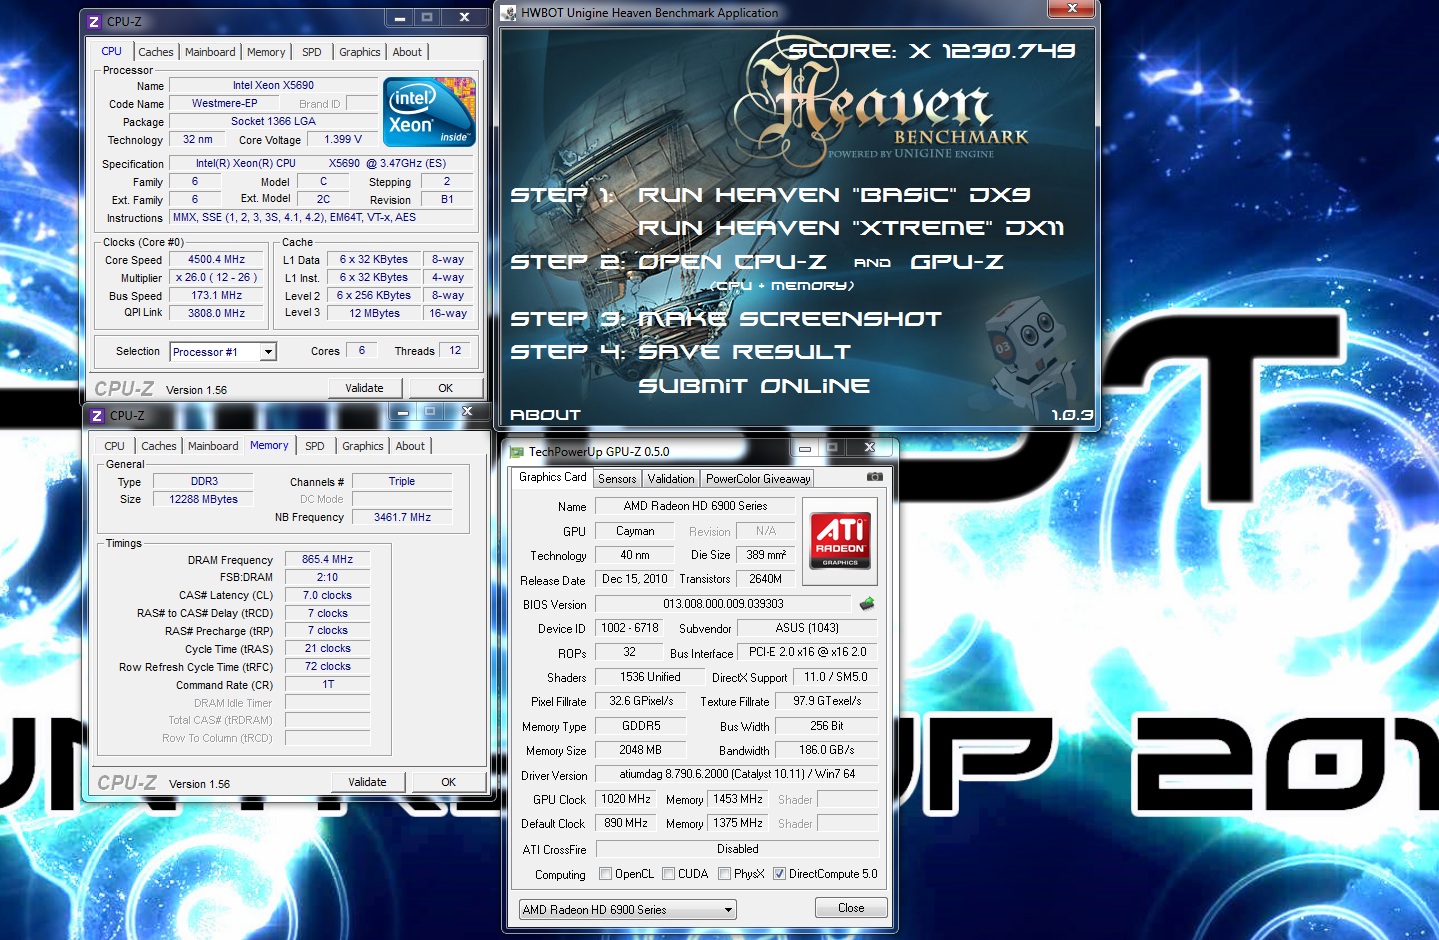Click the DRAM Frequency value "865.4 MHz"
Screen dimensions: 1439x940
pos(327,559)
